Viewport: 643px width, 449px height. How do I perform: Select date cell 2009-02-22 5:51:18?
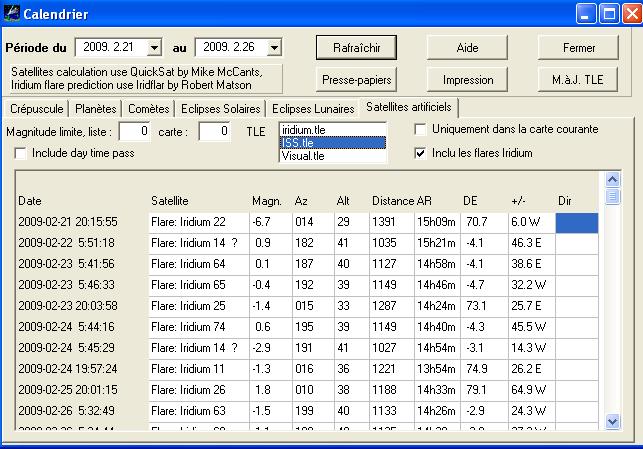click(82, 243)
